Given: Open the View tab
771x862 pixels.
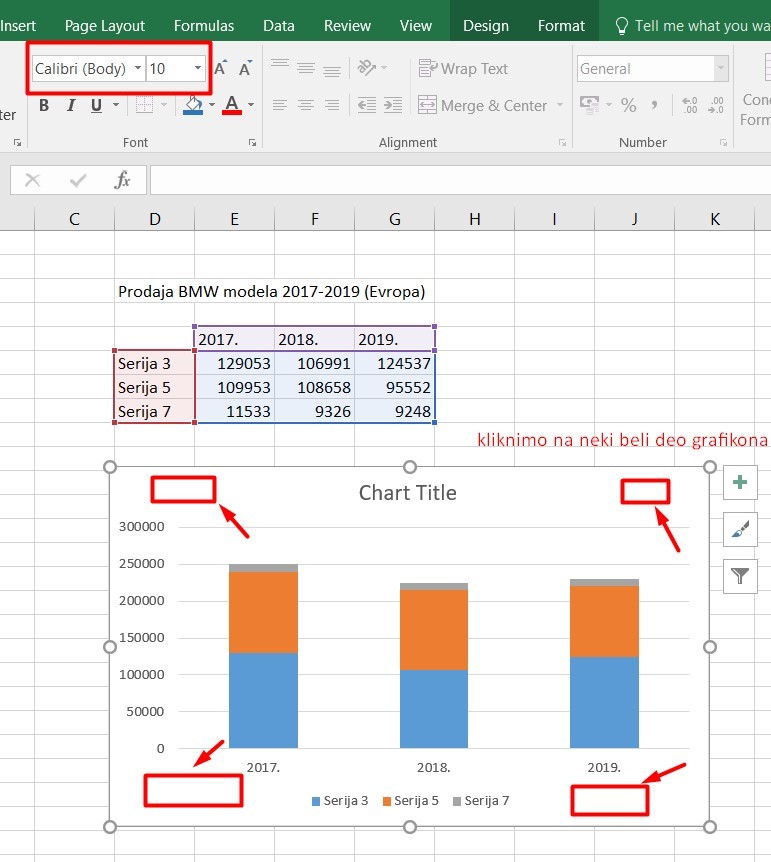Looking at the screenshot, I should pyautogui.click(x=415, y=26).
